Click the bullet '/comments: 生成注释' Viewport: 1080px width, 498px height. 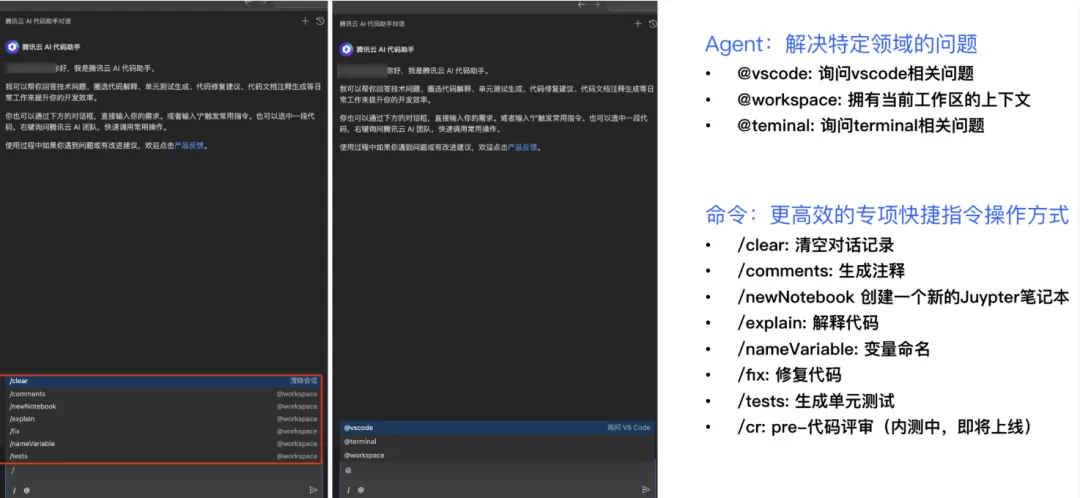tap(821, 271)
